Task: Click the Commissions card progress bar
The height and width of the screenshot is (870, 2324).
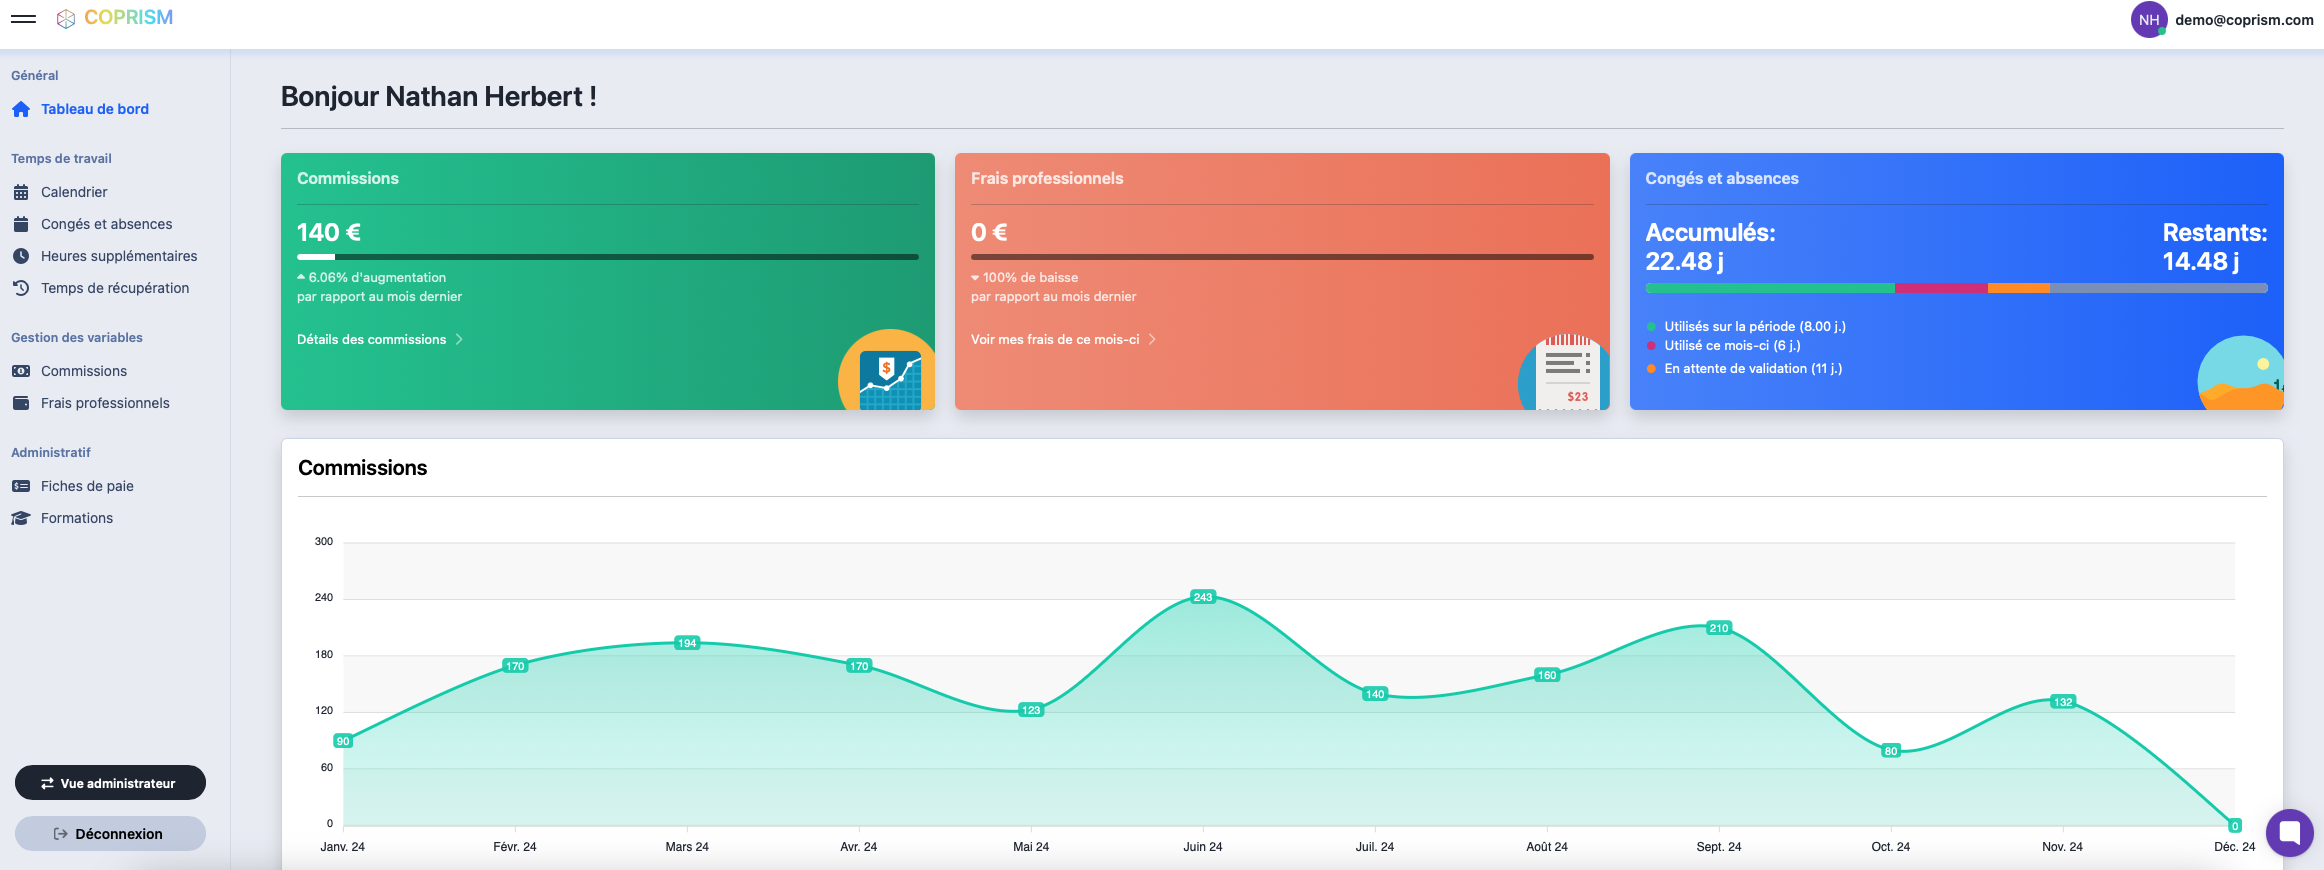Action: coord(608,257)
